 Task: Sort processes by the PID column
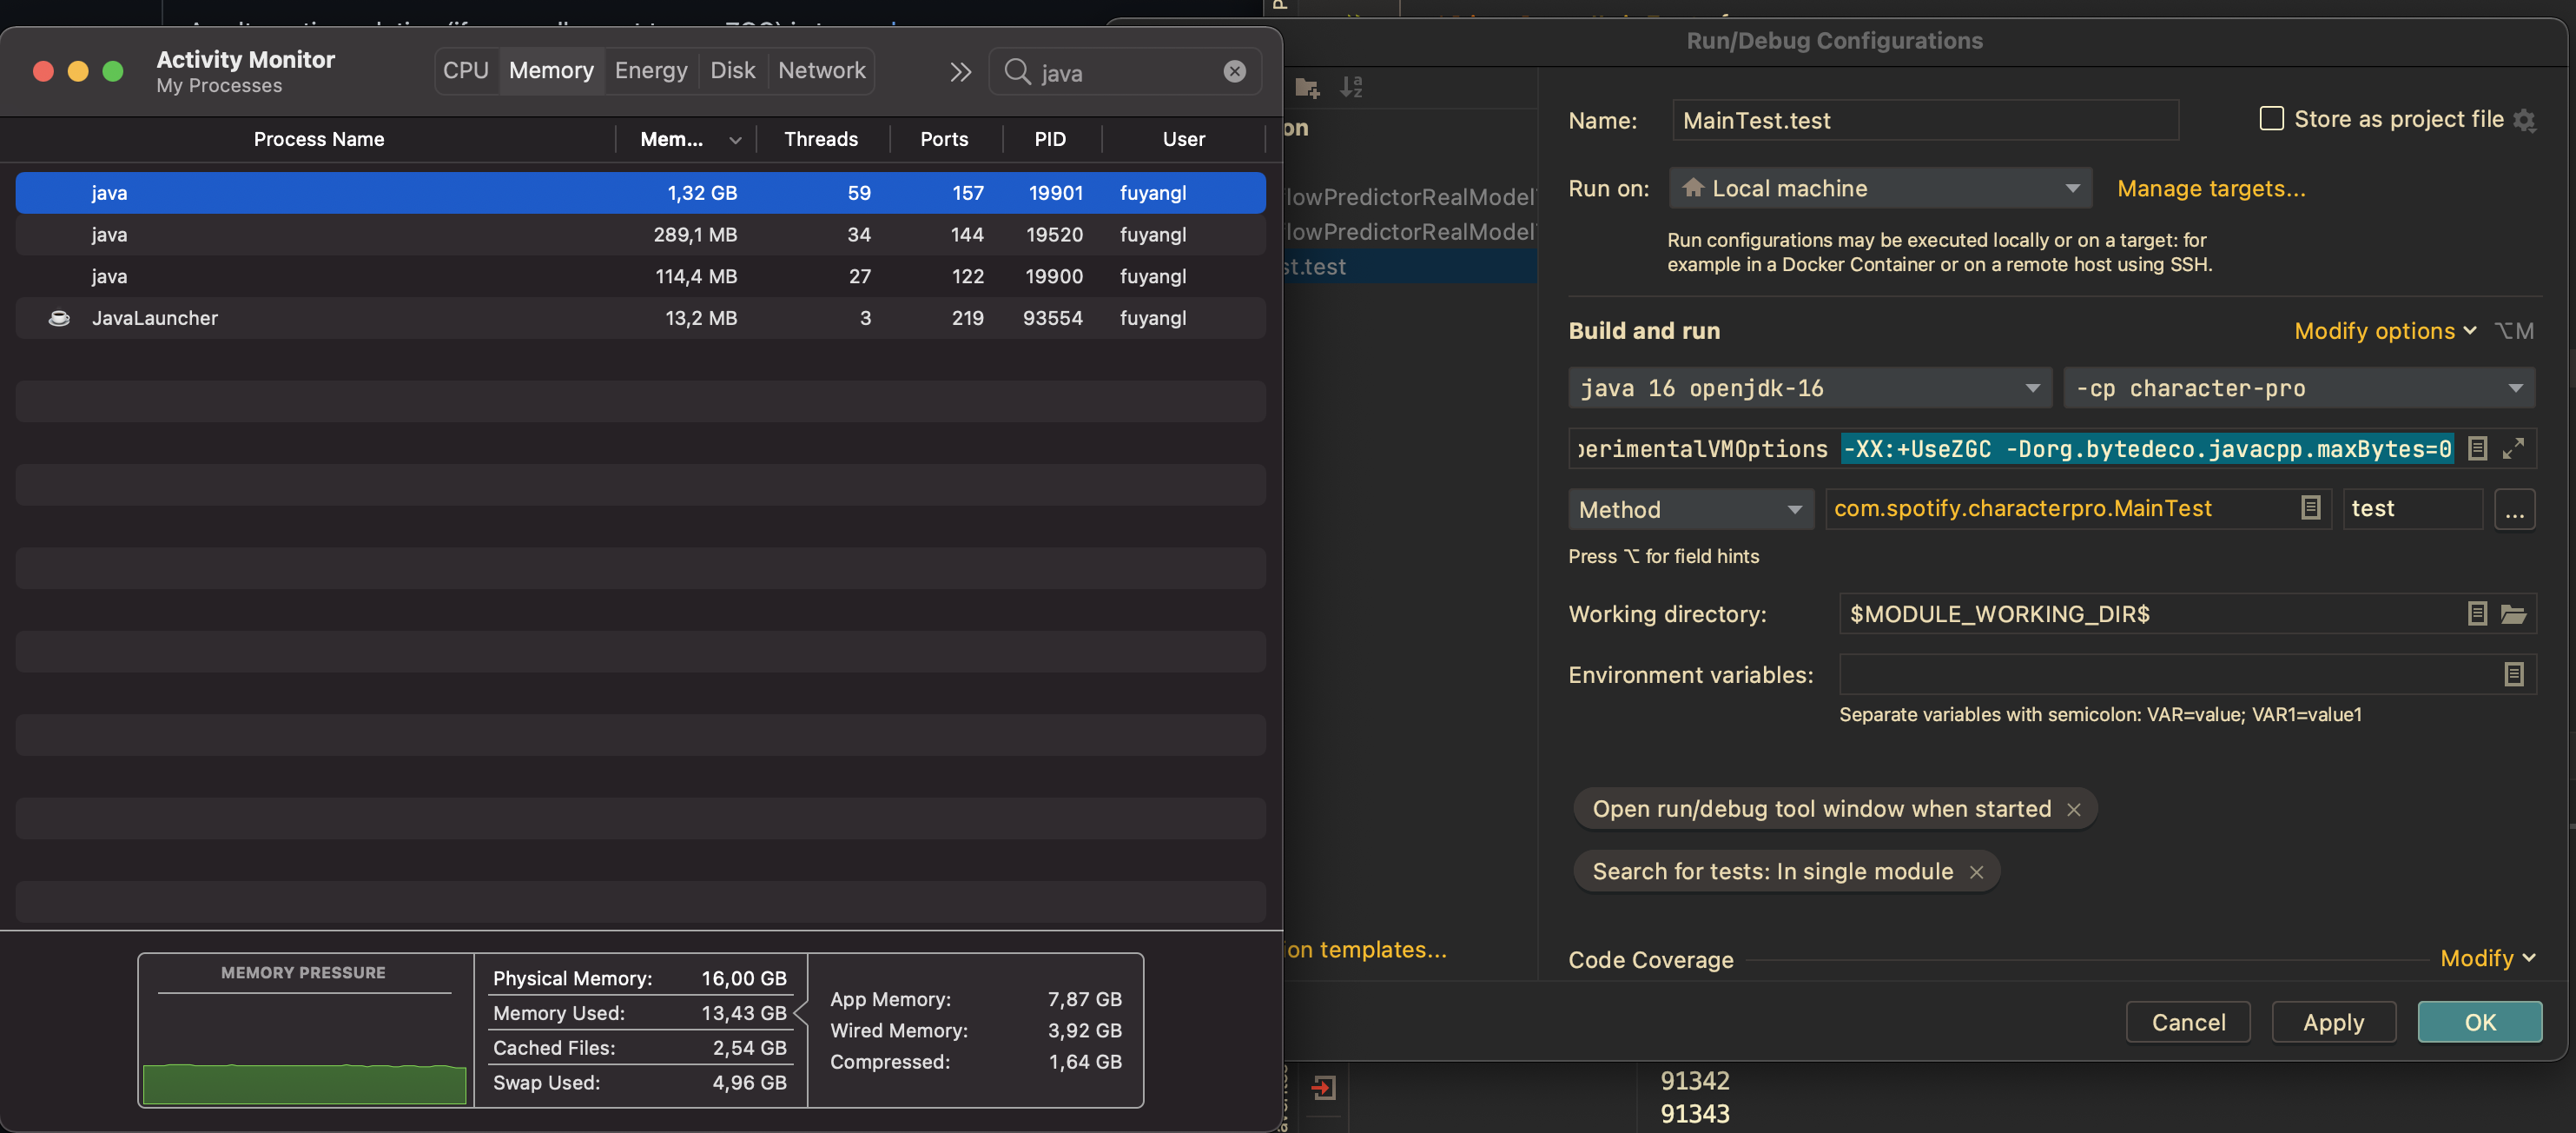(1050, 139)
